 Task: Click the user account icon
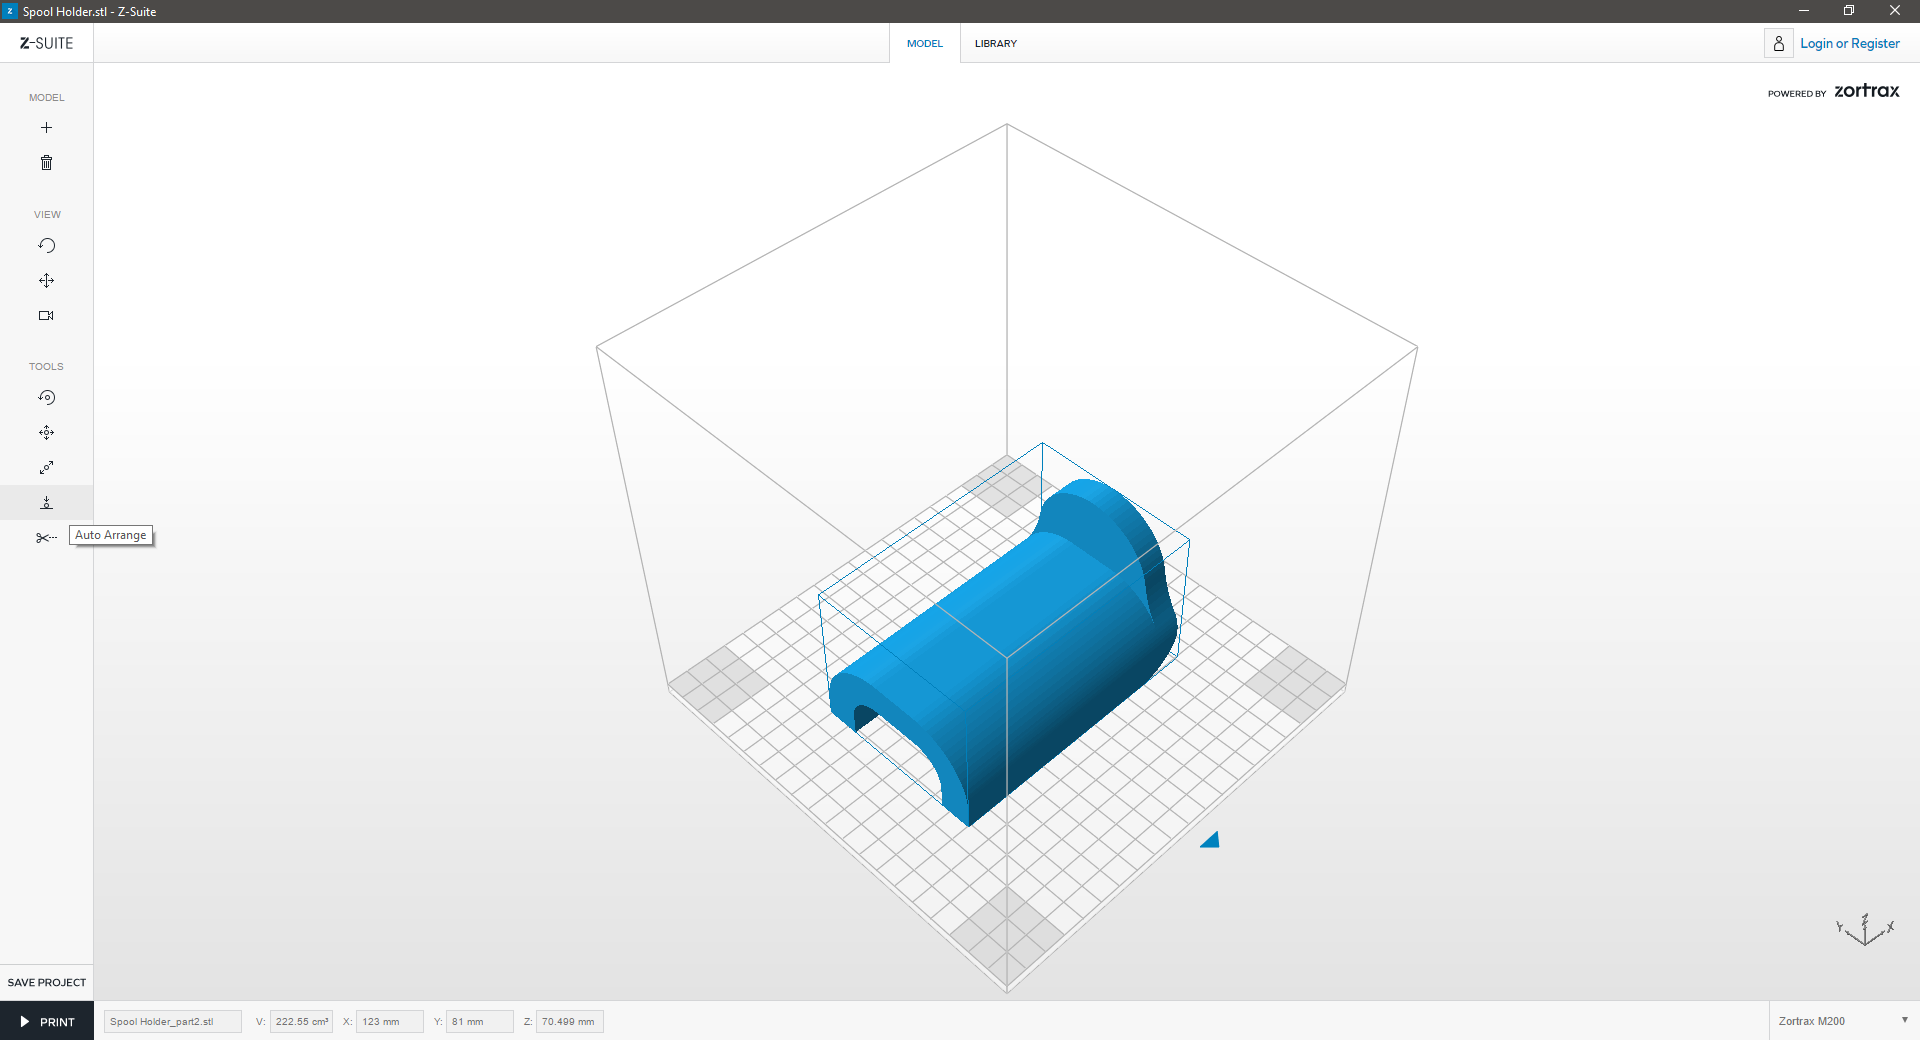point(1778,44)
